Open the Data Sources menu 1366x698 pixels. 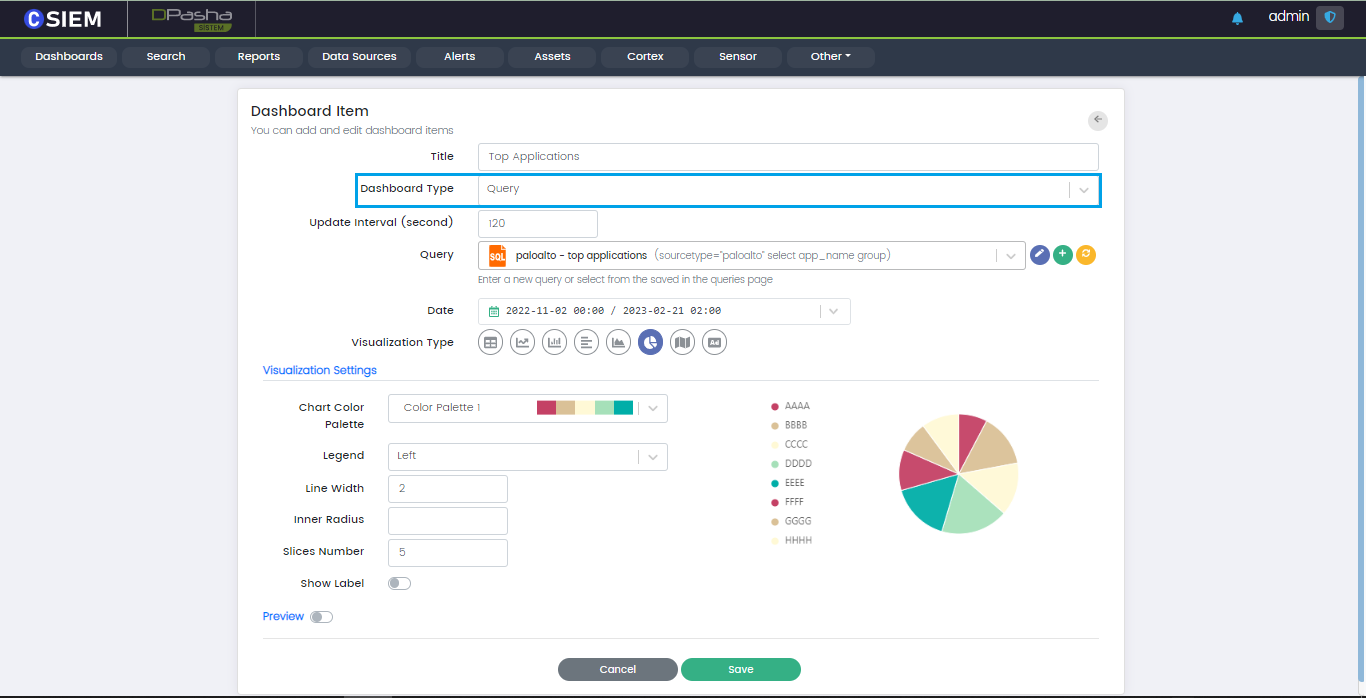point(359,57)
